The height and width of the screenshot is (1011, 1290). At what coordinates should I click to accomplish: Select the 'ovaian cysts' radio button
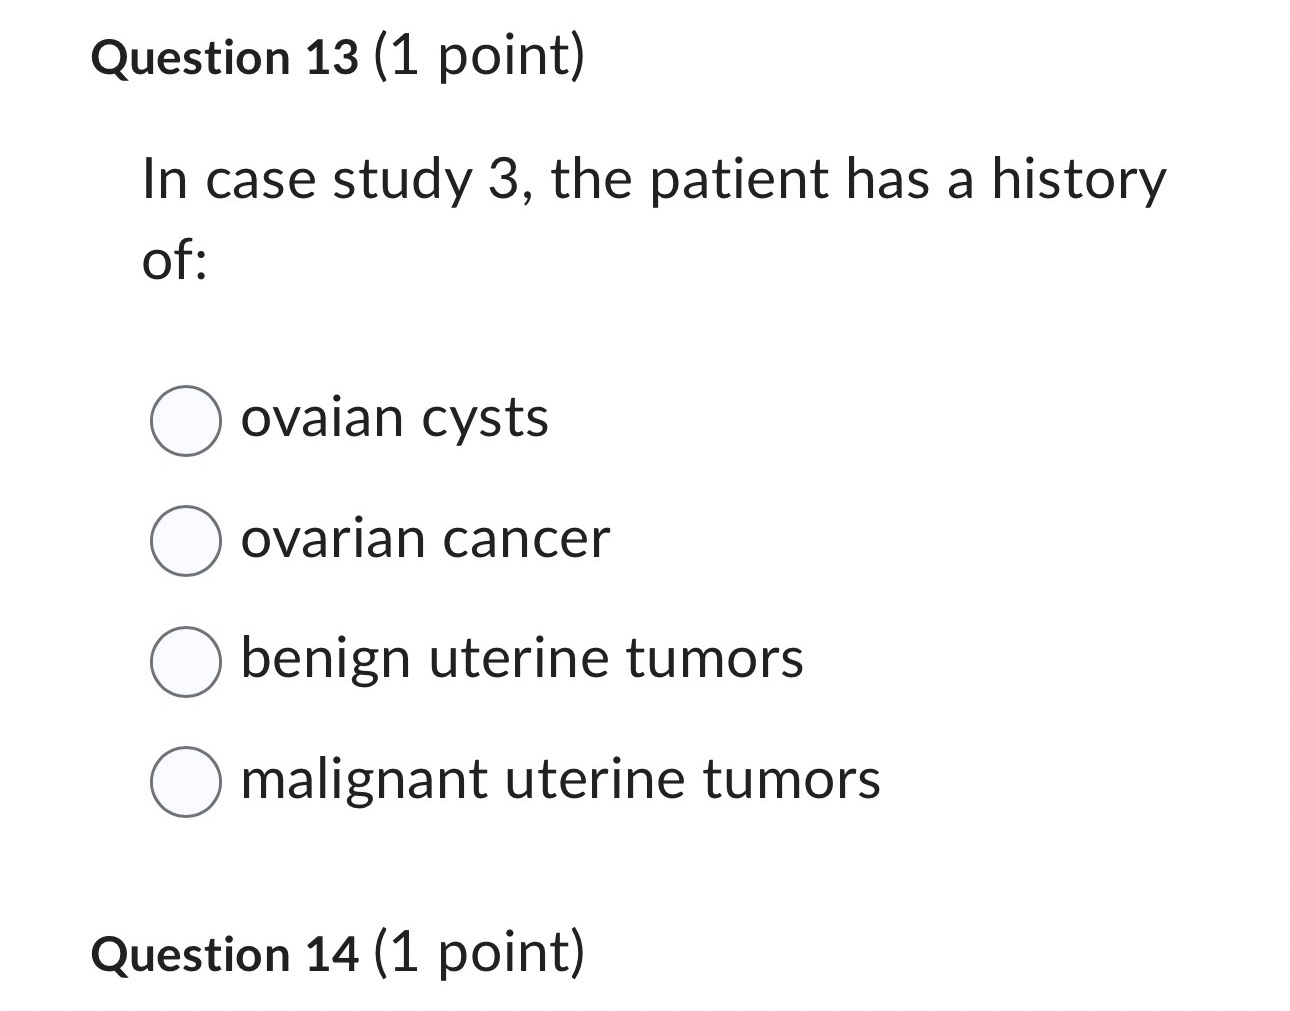point(185,420)
